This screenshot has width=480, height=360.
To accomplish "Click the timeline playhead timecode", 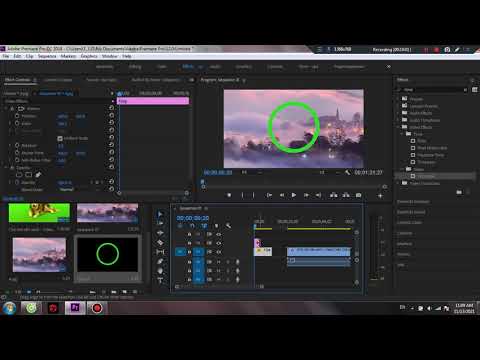I will pos(193,218).
